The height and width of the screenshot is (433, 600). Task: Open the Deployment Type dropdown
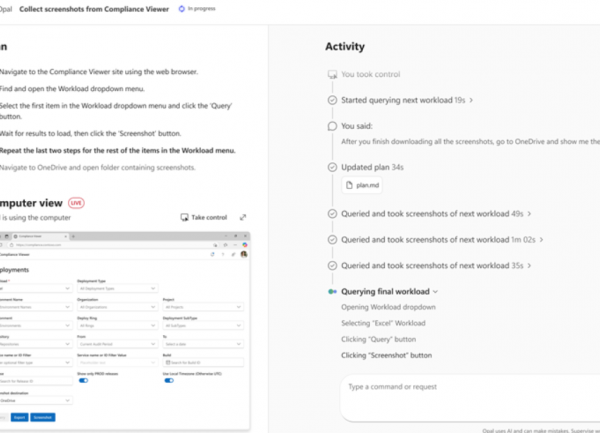pyautogui.click(x=115, y=287)
